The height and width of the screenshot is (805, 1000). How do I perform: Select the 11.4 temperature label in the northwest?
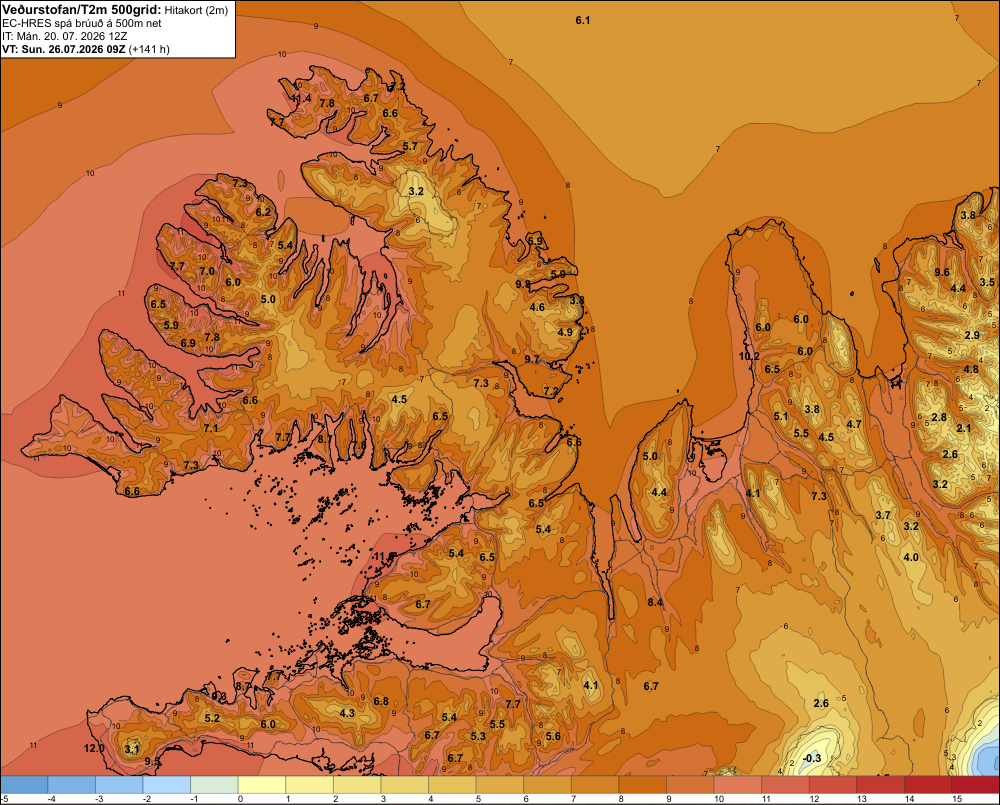[x=301, y=98]
